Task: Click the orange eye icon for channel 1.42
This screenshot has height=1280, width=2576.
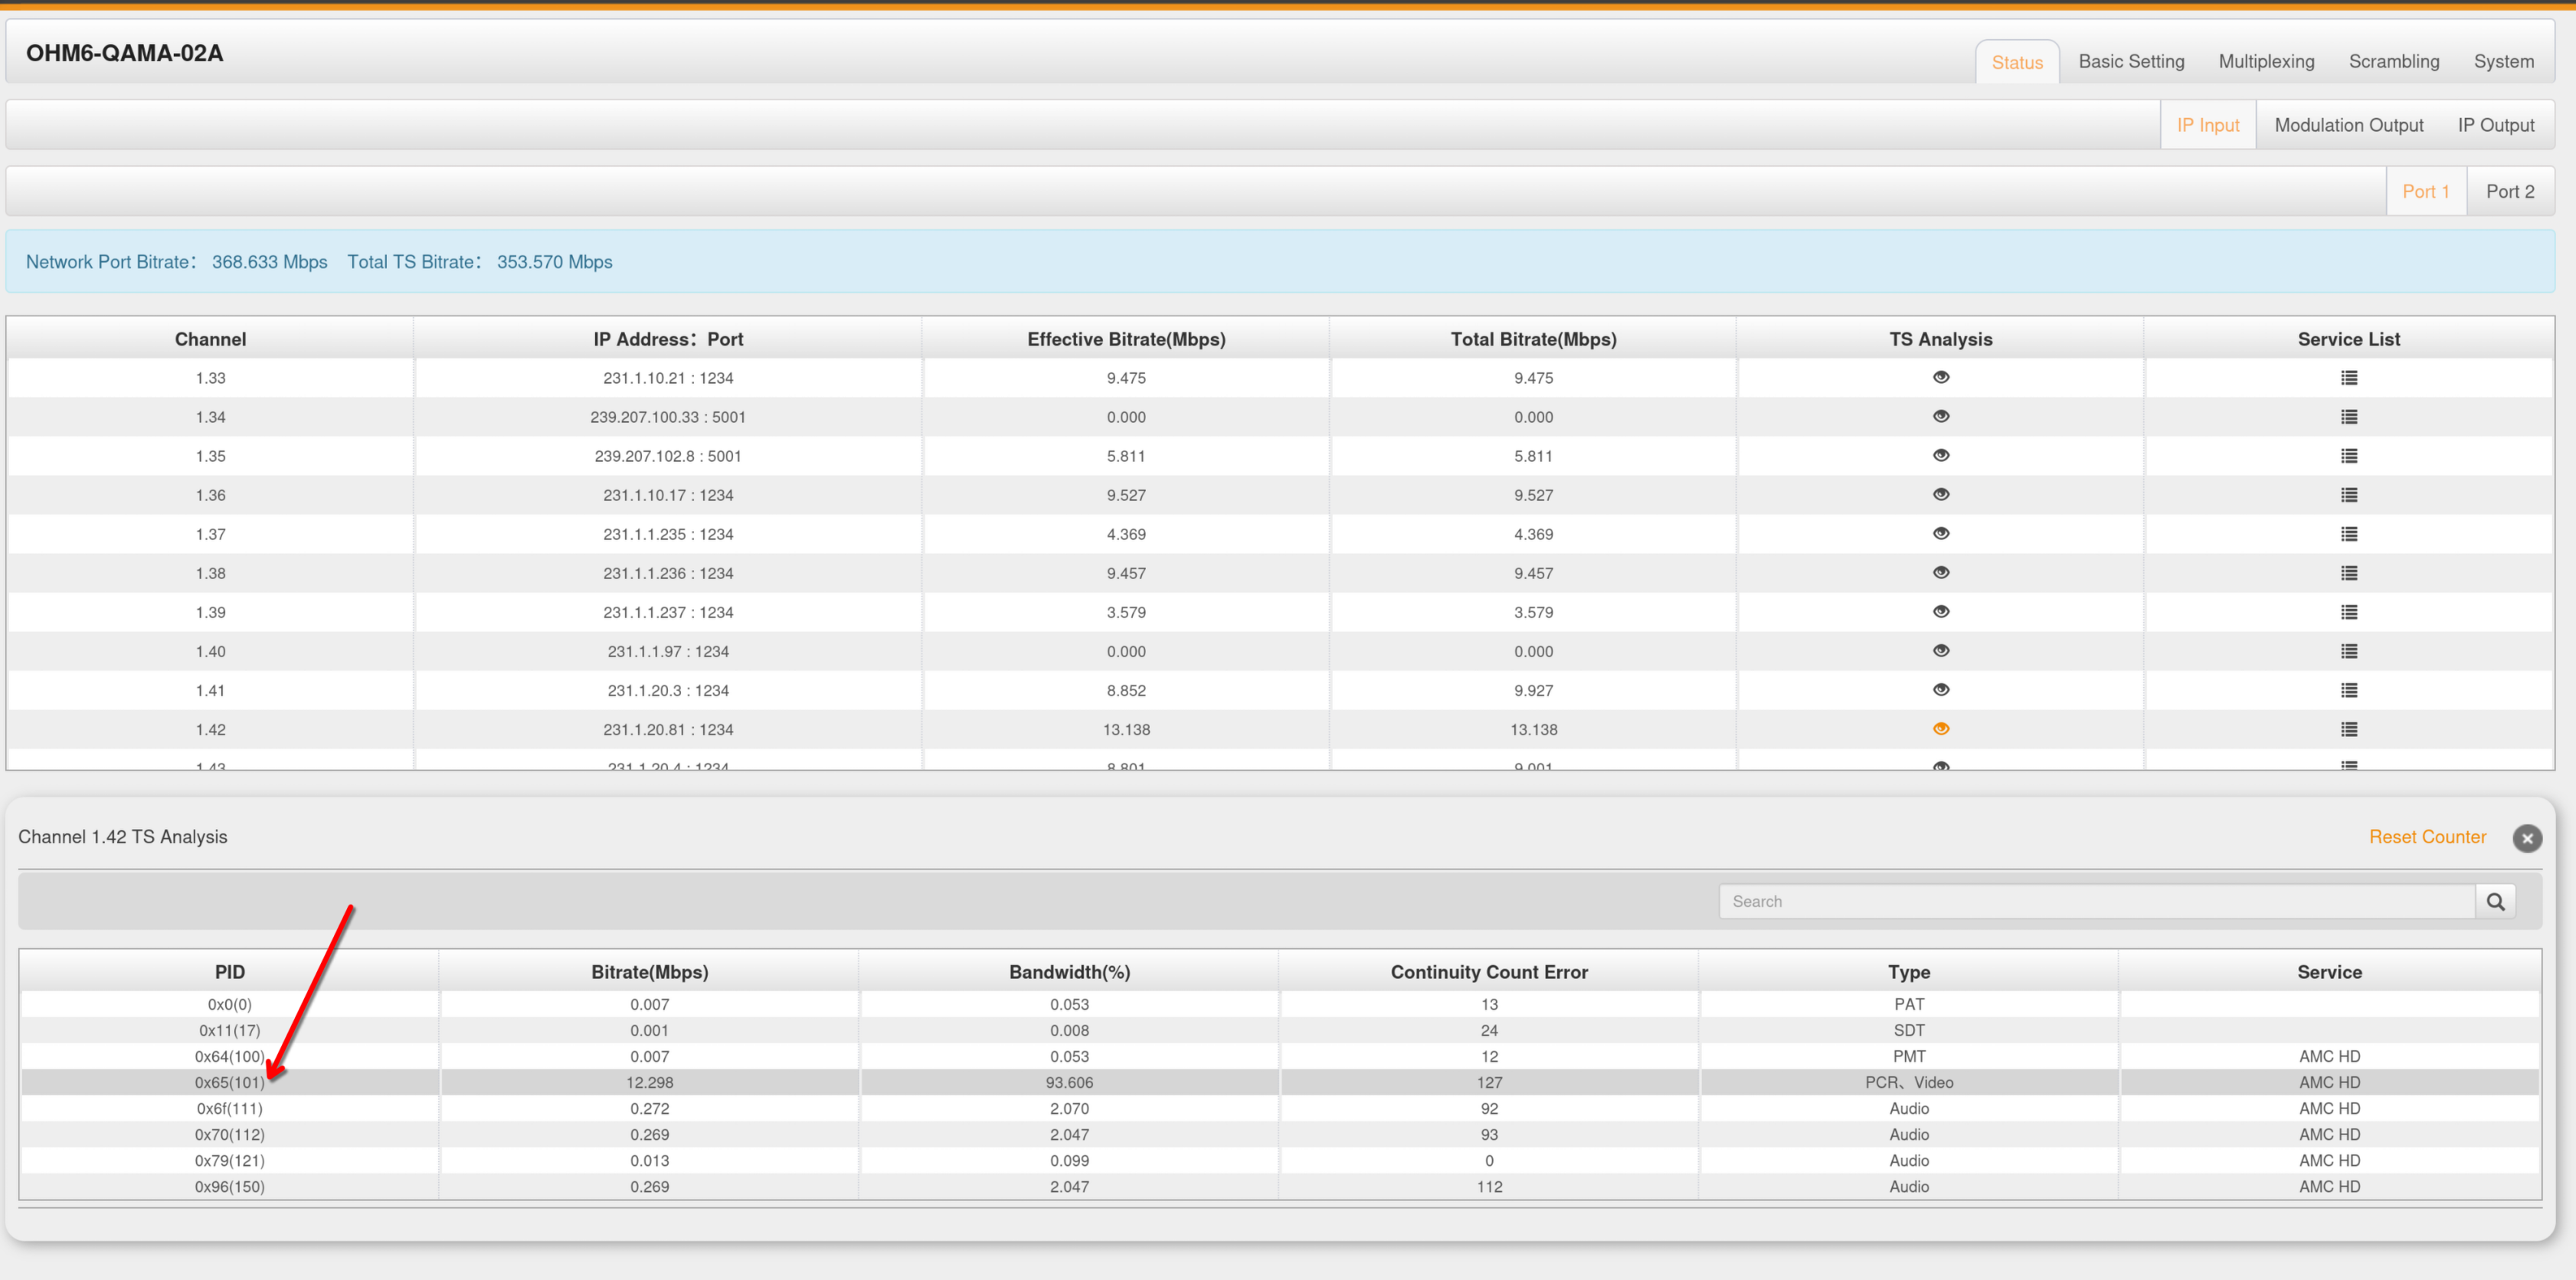Action: coord(1940,729)
